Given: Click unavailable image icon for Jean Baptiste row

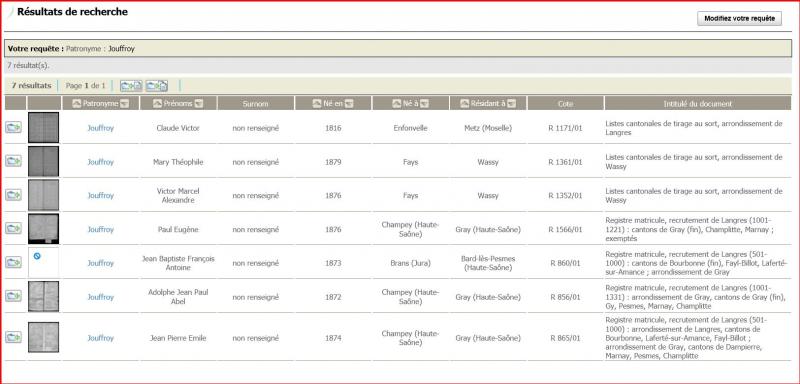Looking at the screenshot, I should 37,255.
